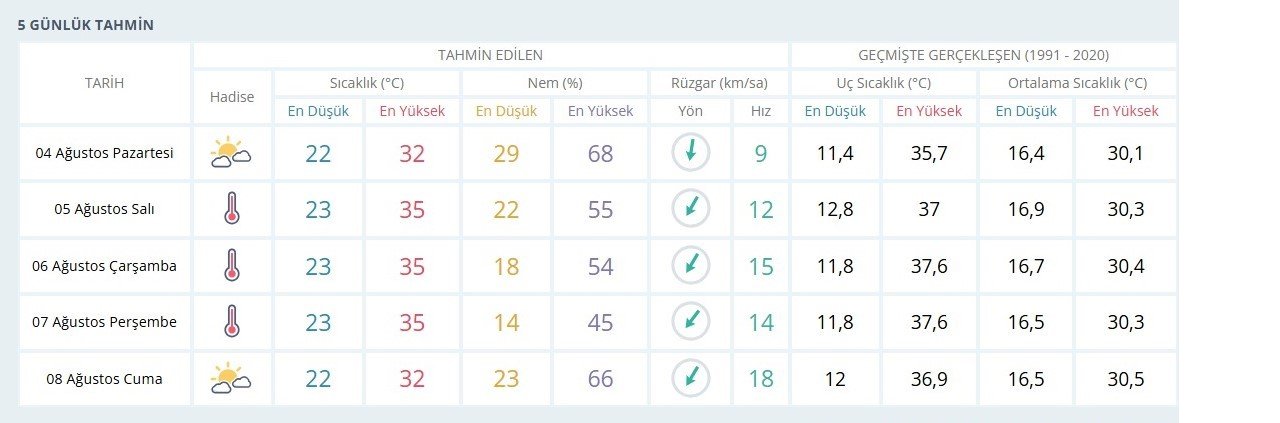Click the thermometer icon for 05 Ağustos Salı

pyautogui.click(x=232, y=209)
